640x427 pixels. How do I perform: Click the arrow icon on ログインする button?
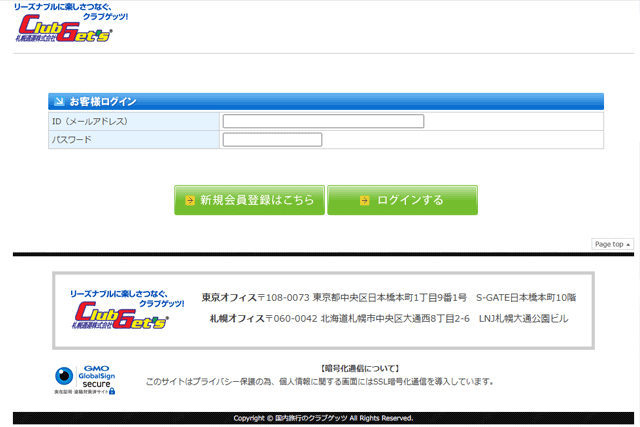pyautogui.click(x=365, y=200)
